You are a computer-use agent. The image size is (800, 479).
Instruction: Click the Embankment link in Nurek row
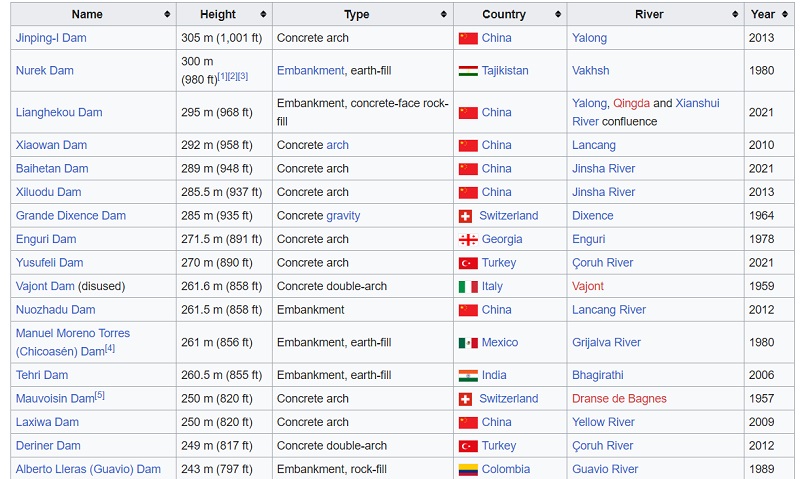click(x=310, y=71)
